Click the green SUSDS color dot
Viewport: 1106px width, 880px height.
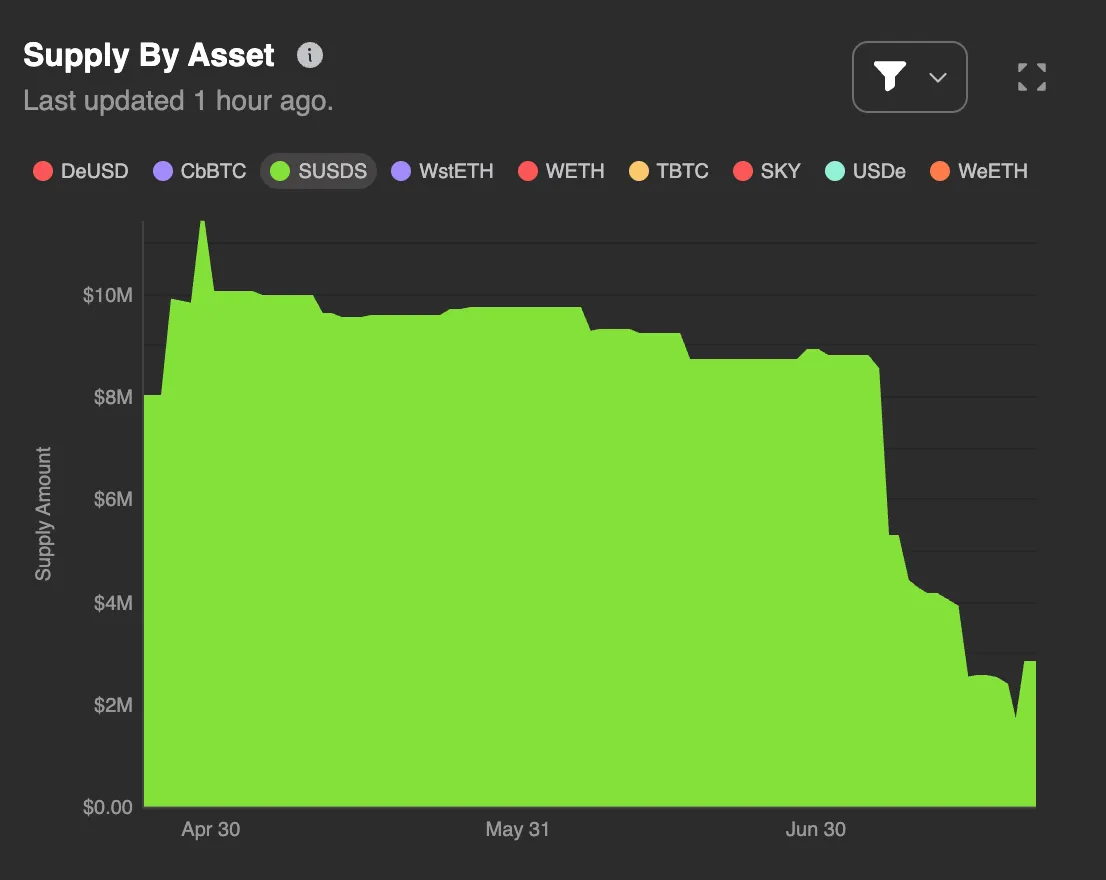(x=281, y=171)
